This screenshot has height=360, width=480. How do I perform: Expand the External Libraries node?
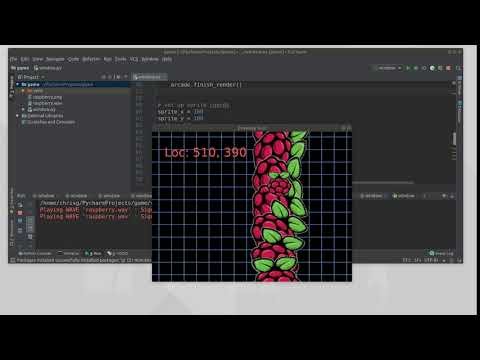tap(18, 116)
